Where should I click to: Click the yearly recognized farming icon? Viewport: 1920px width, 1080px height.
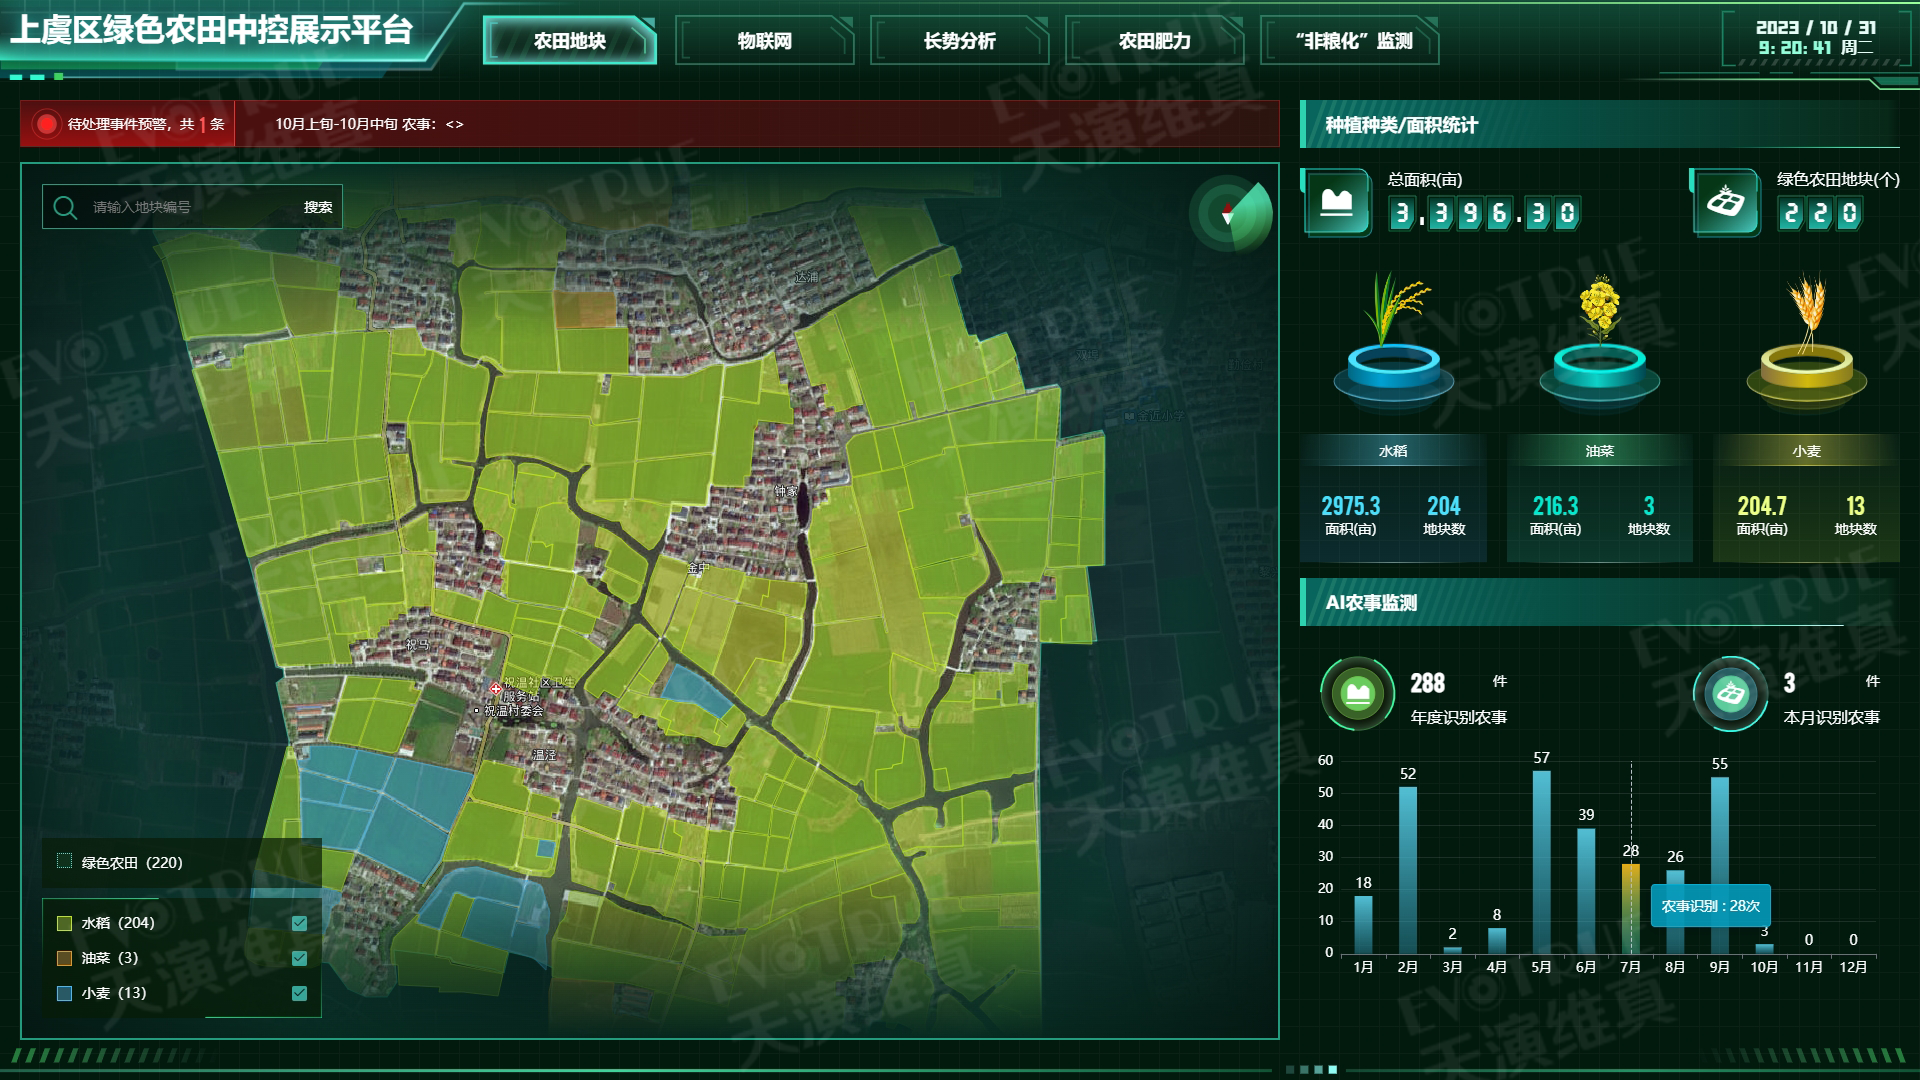click(1357, 693)
